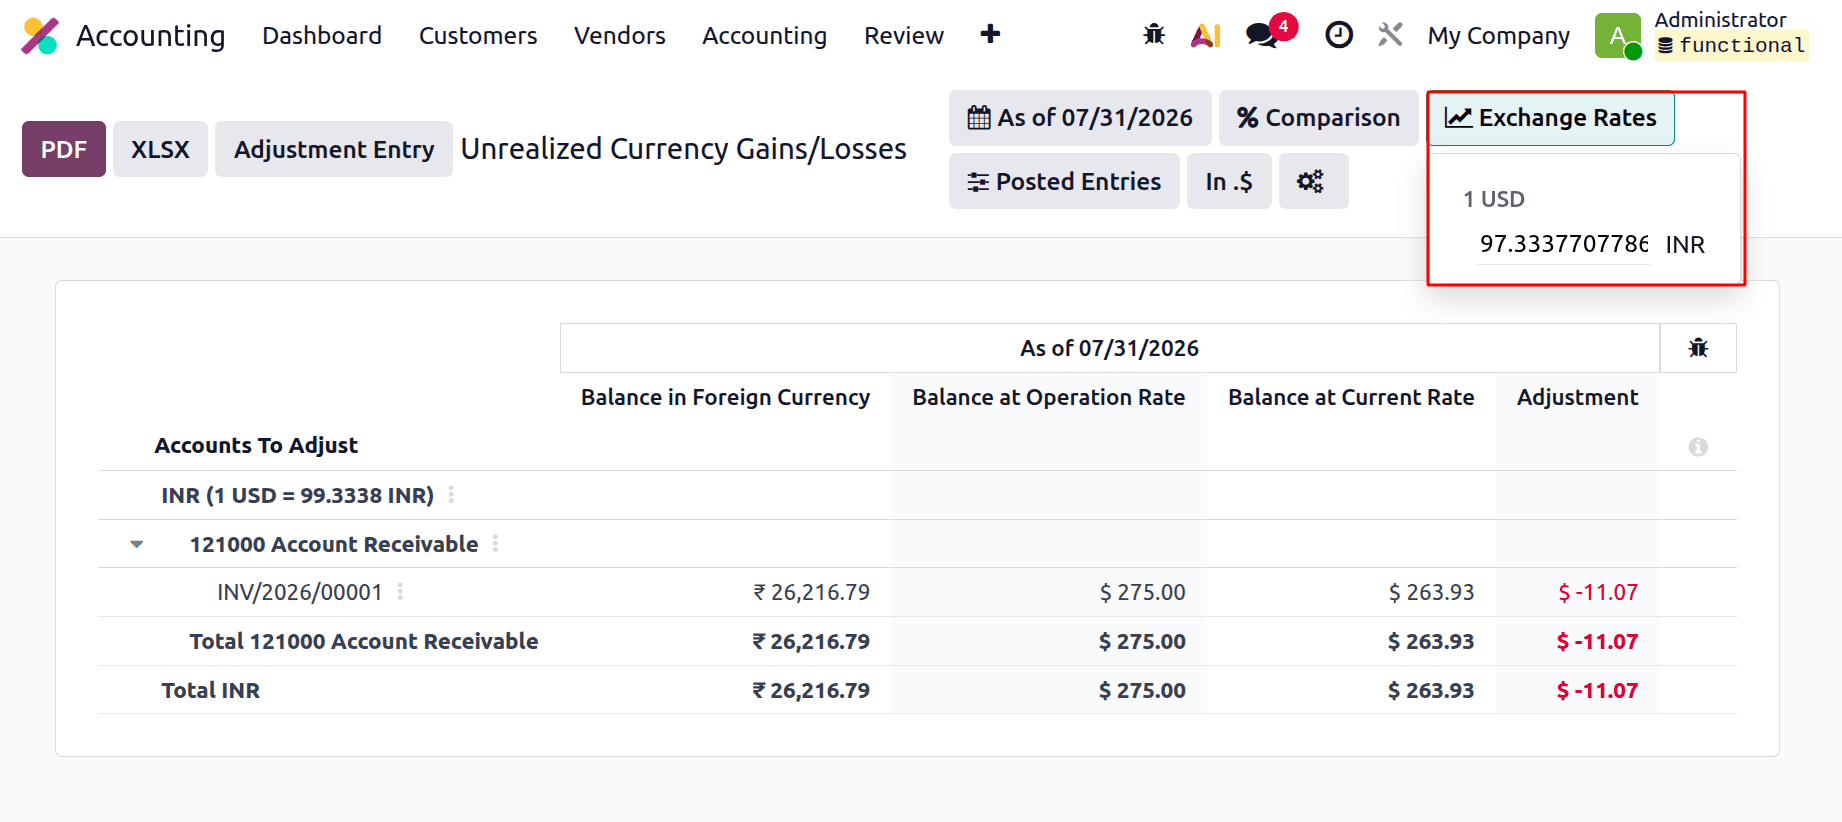1842x822 pixels.
Task: Open the new menu plus icon
Action: (x=990, y=35)
